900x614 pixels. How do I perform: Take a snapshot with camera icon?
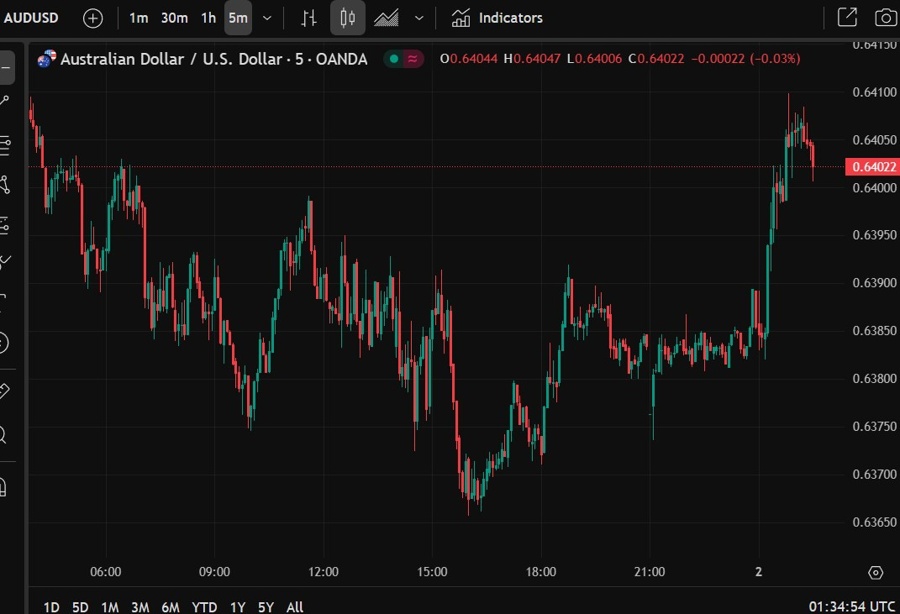pyautogui.click(x=886, y=17)
